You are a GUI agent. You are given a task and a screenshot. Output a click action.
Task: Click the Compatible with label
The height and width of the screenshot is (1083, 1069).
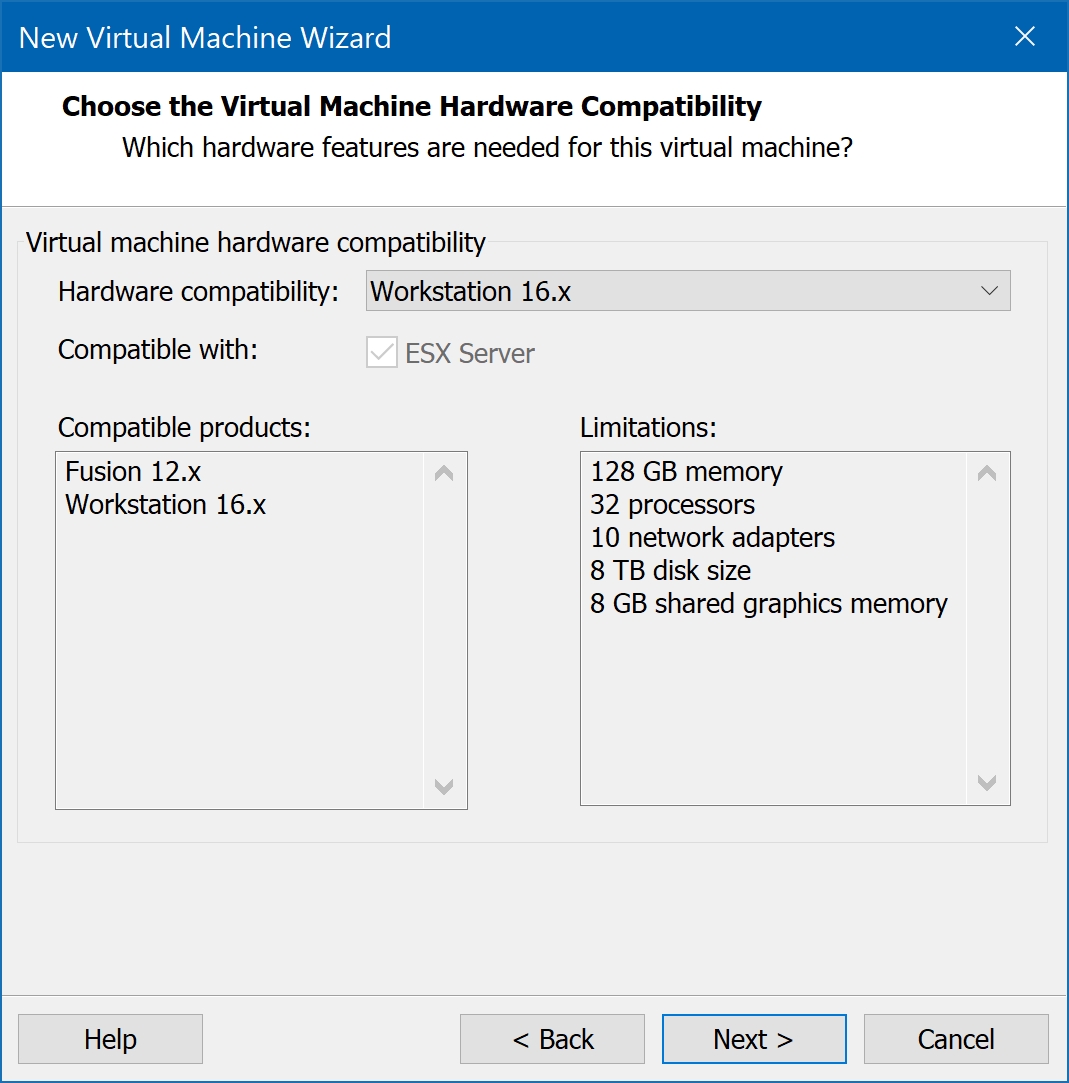click(158, 349)
